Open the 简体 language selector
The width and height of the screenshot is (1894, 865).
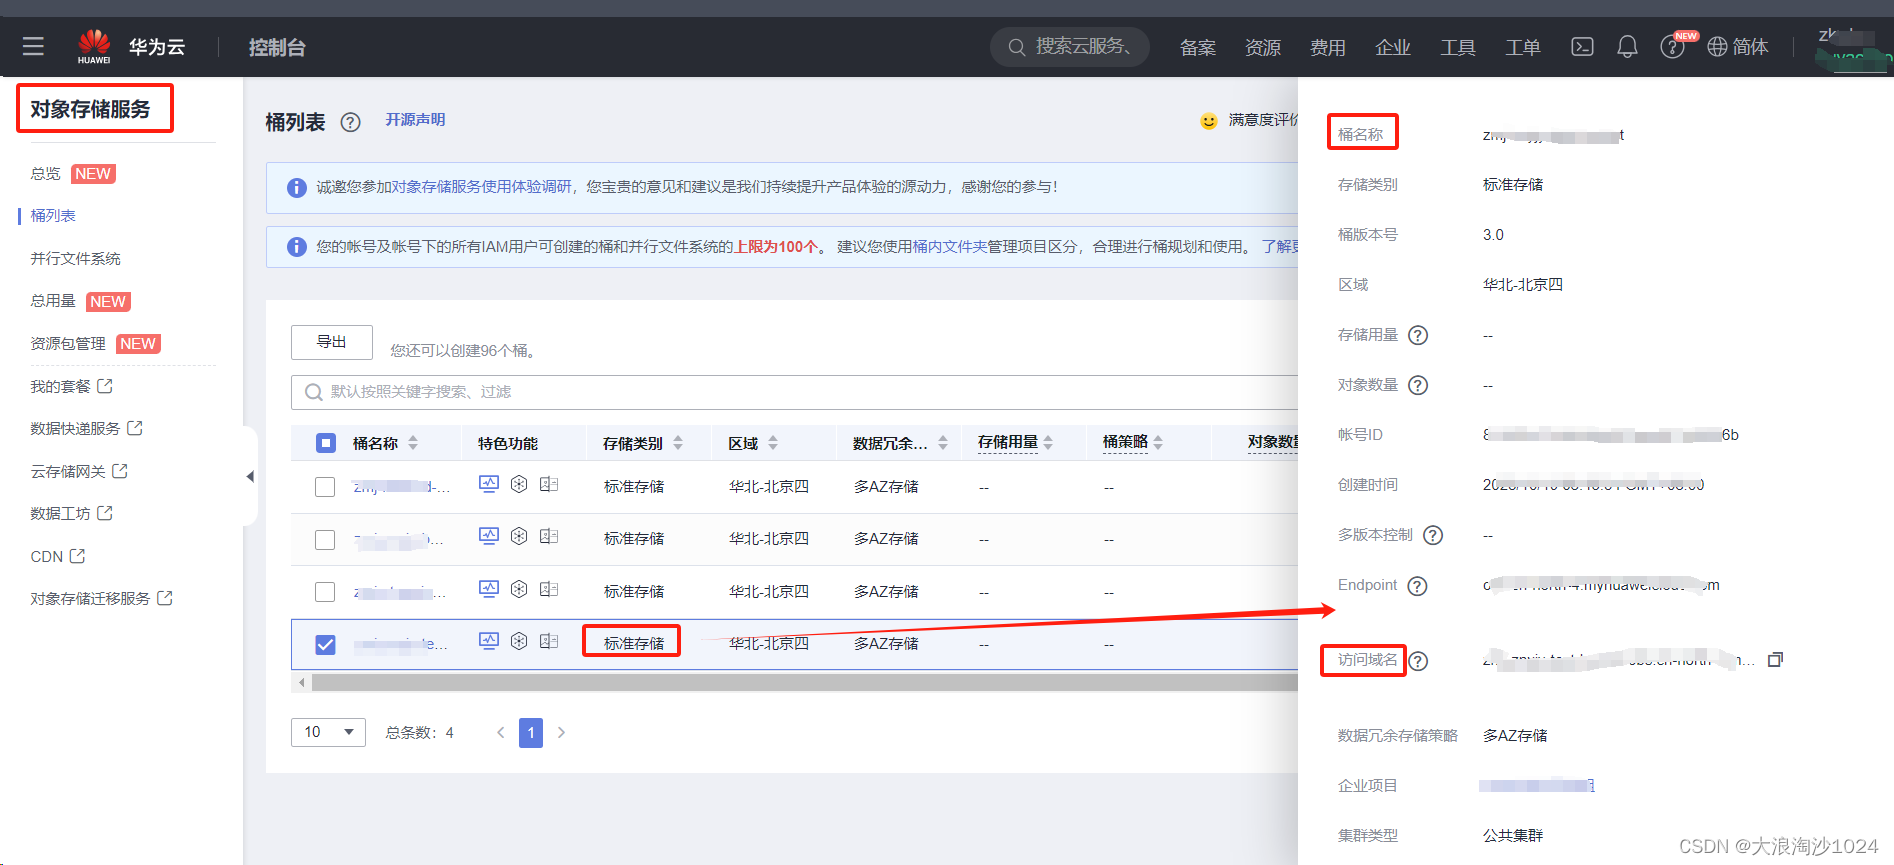(1750, 47)
